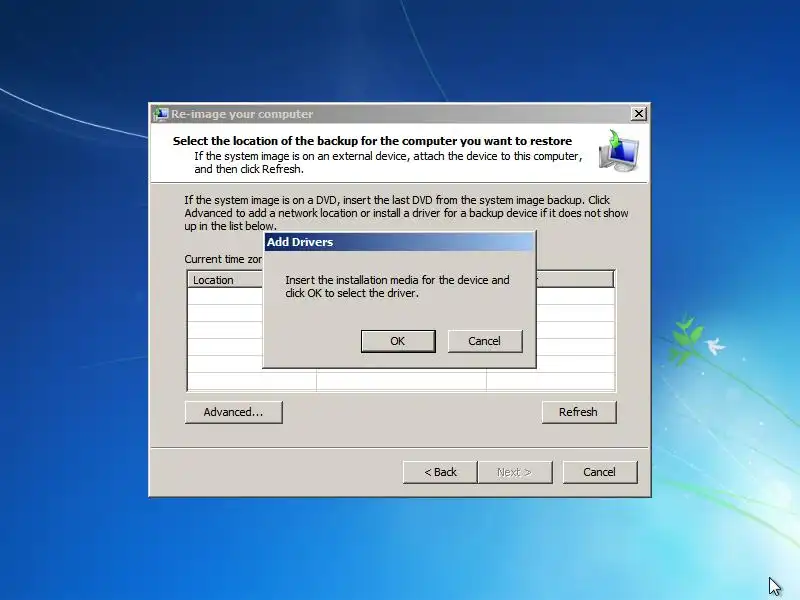The width and height of the screenshot is (800, 600).
Task: Click the 'Select the location of the backup' heading
Action: [x=372, y=141]
